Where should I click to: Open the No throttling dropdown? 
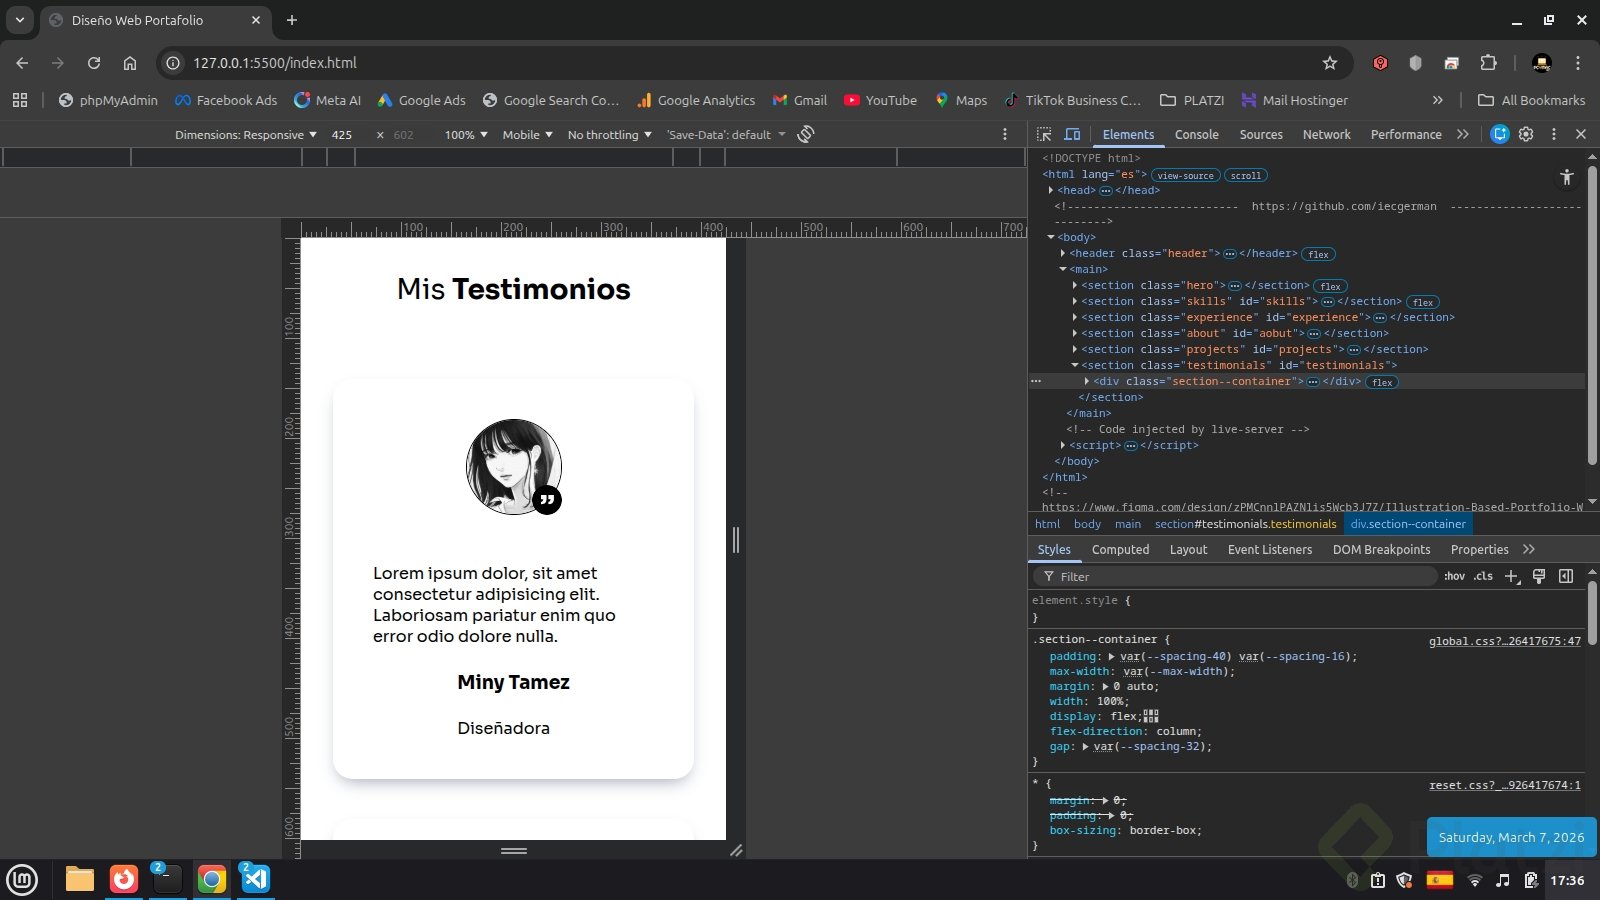(x=609, y=135)
